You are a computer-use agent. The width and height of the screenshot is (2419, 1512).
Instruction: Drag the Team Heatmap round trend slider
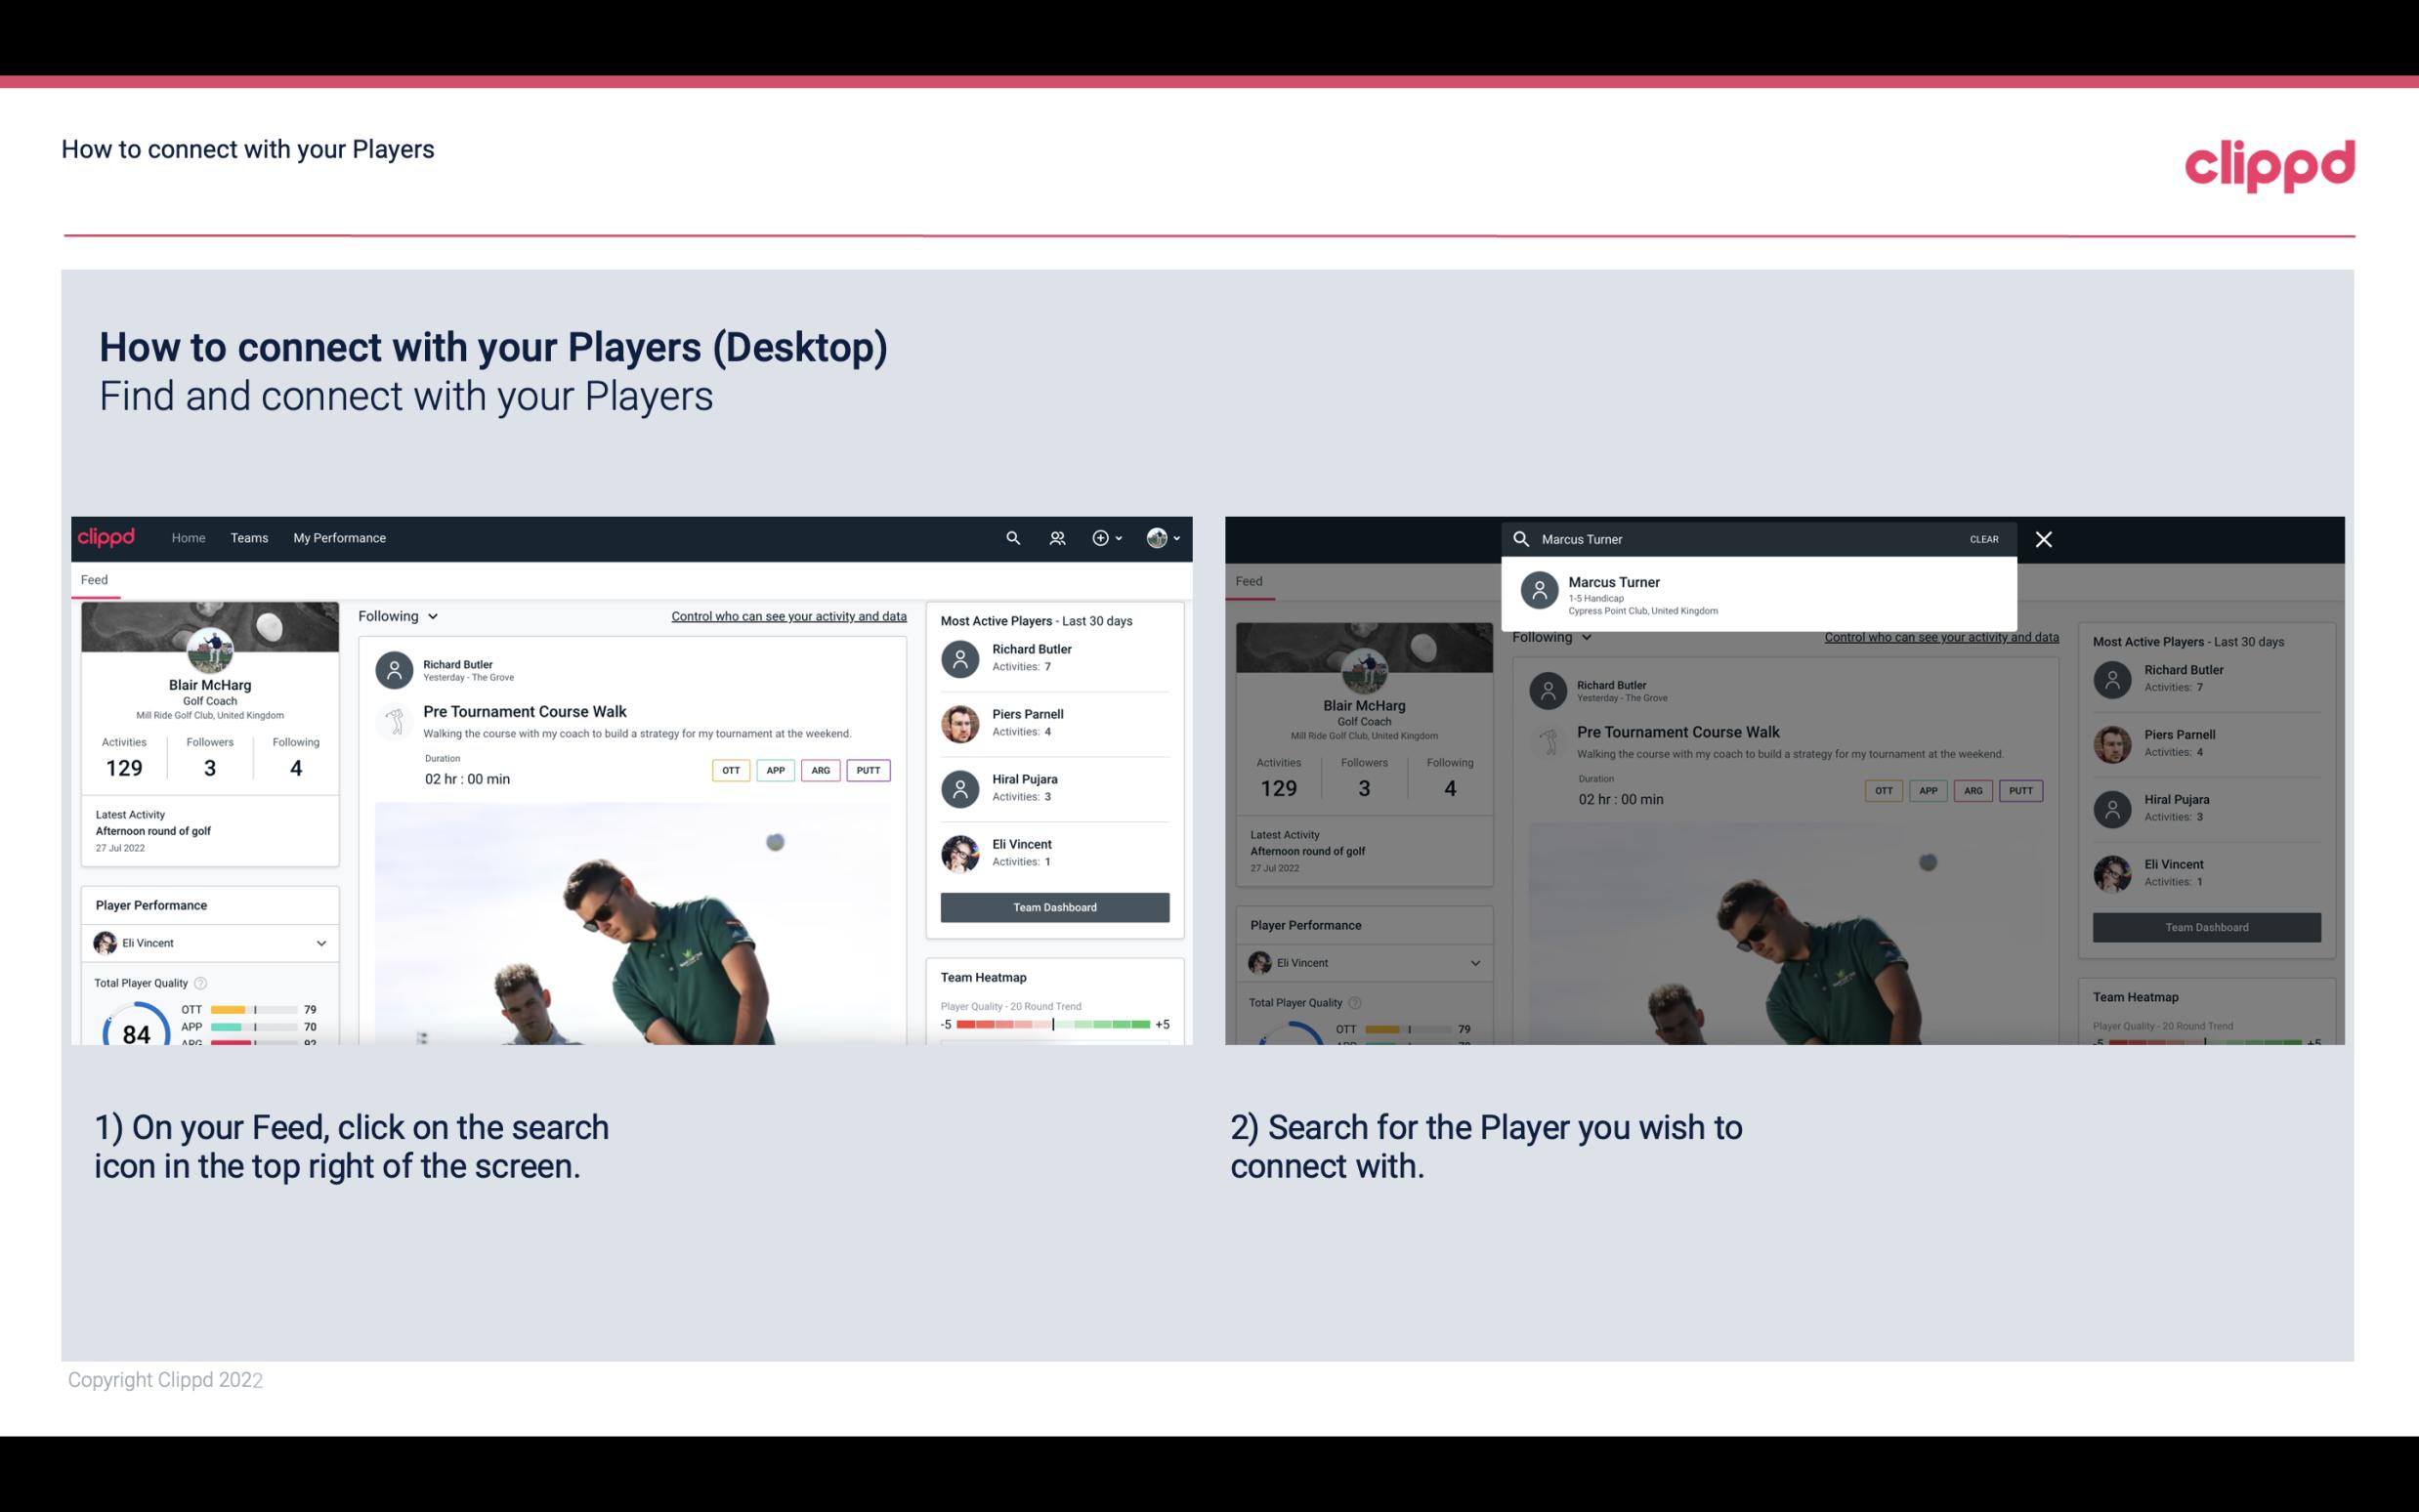(x=1050, y=1025)
